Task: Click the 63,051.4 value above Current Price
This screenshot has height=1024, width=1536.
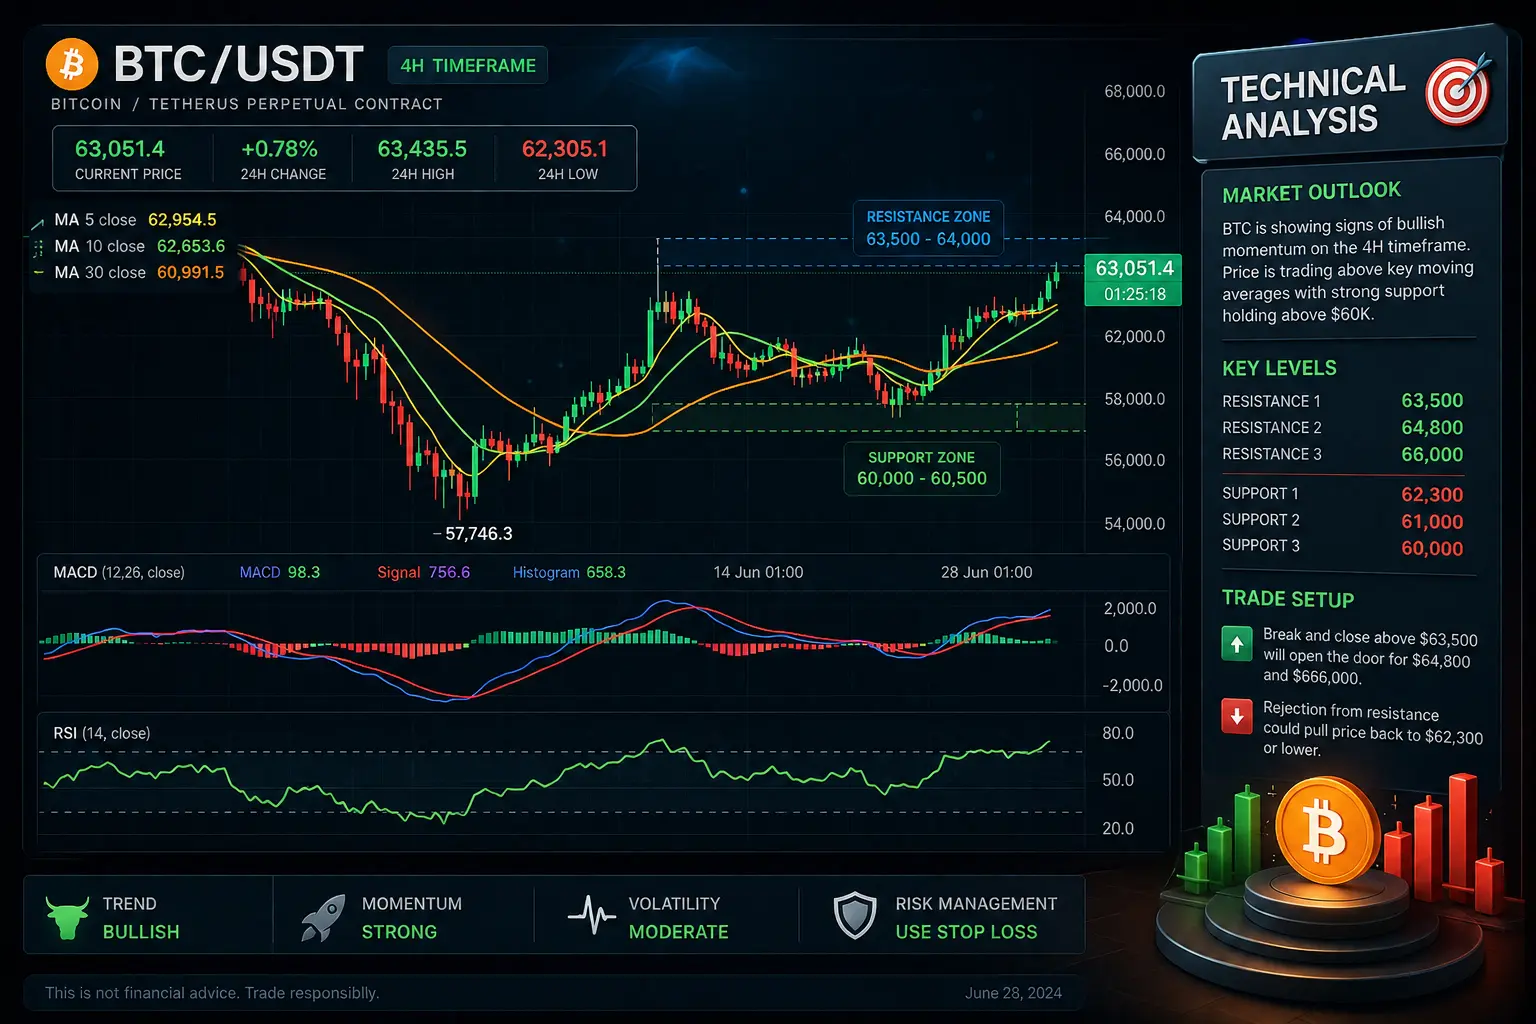Action: 120,149
